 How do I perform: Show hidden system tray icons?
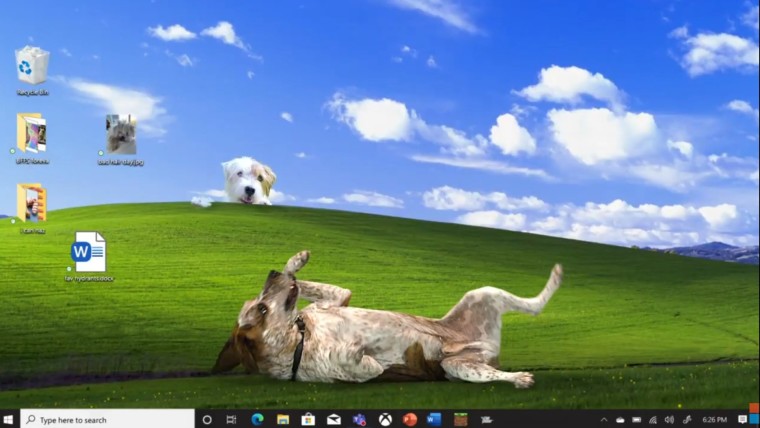604,420
